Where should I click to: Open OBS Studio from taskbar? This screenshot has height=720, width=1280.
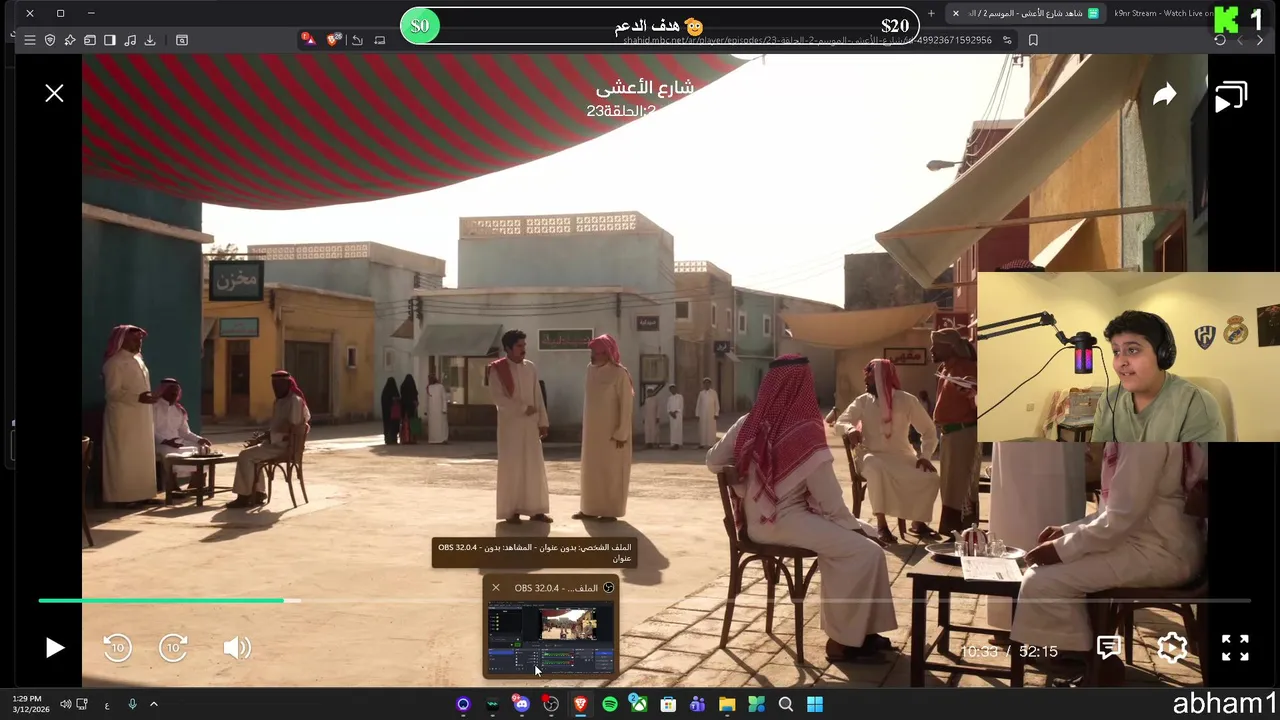(x=551, y=704)
